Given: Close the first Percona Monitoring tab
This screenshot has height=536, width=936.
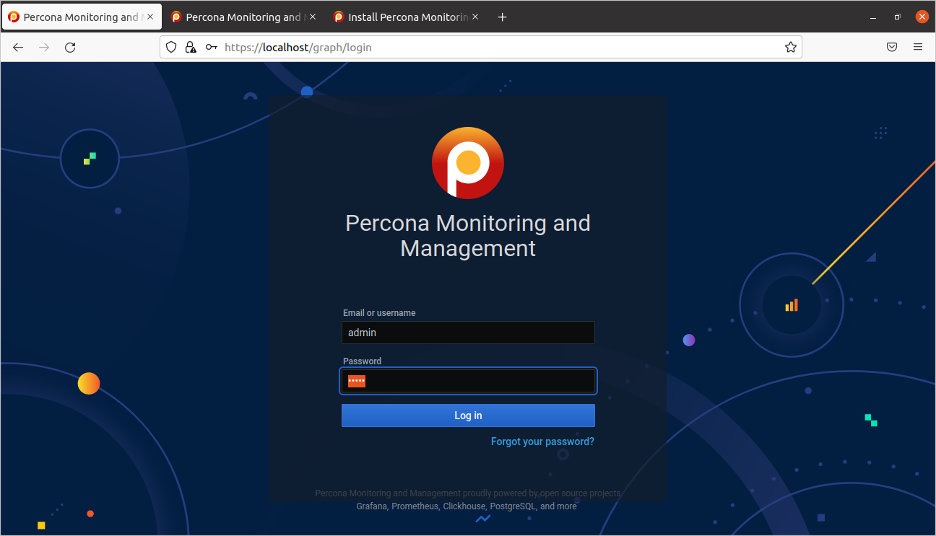Looking at the screenshot, I should tap(150, 17).
